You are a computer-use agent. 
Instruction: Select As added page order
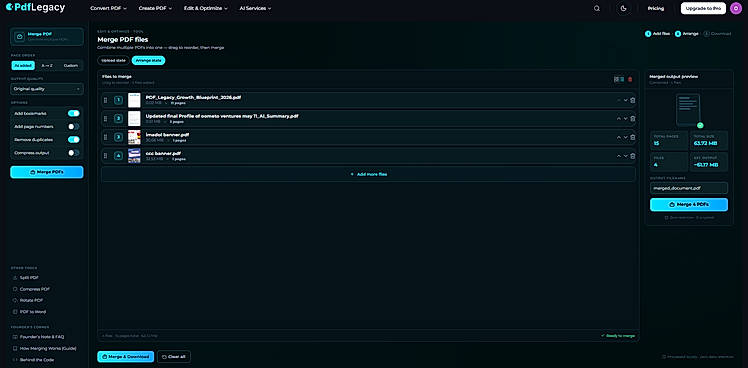[x=23, y=65]
